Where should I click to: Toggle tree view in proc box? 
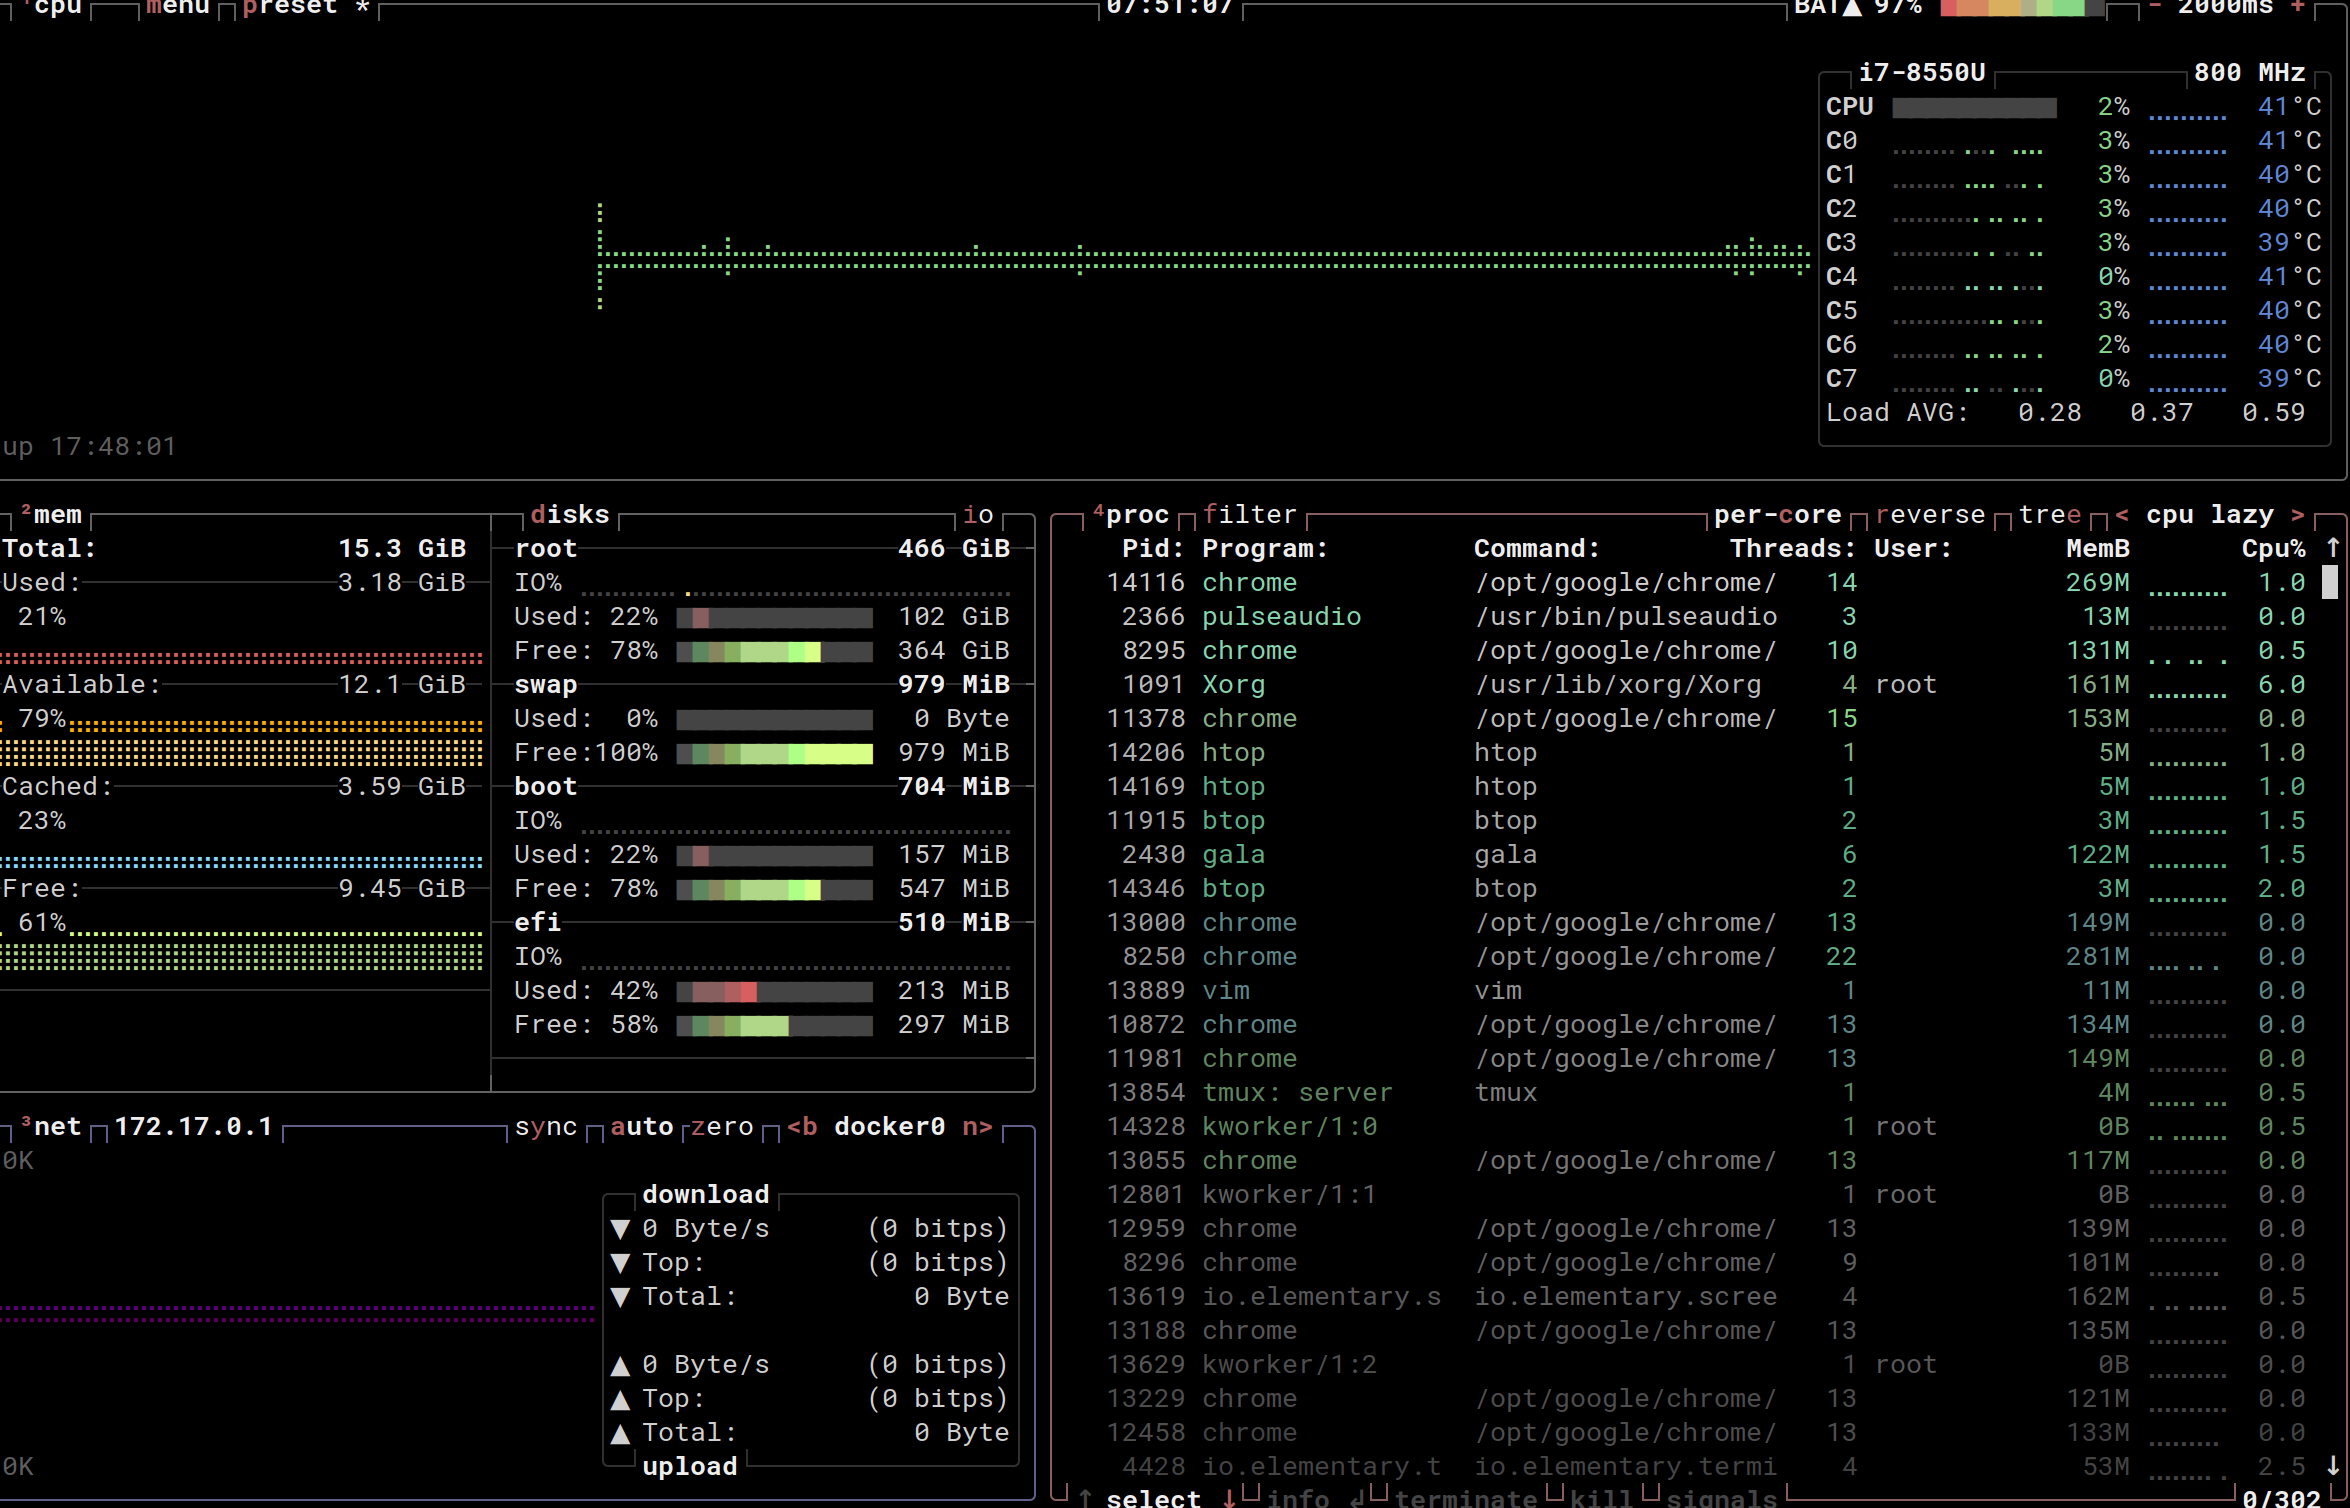(2049, 515)
